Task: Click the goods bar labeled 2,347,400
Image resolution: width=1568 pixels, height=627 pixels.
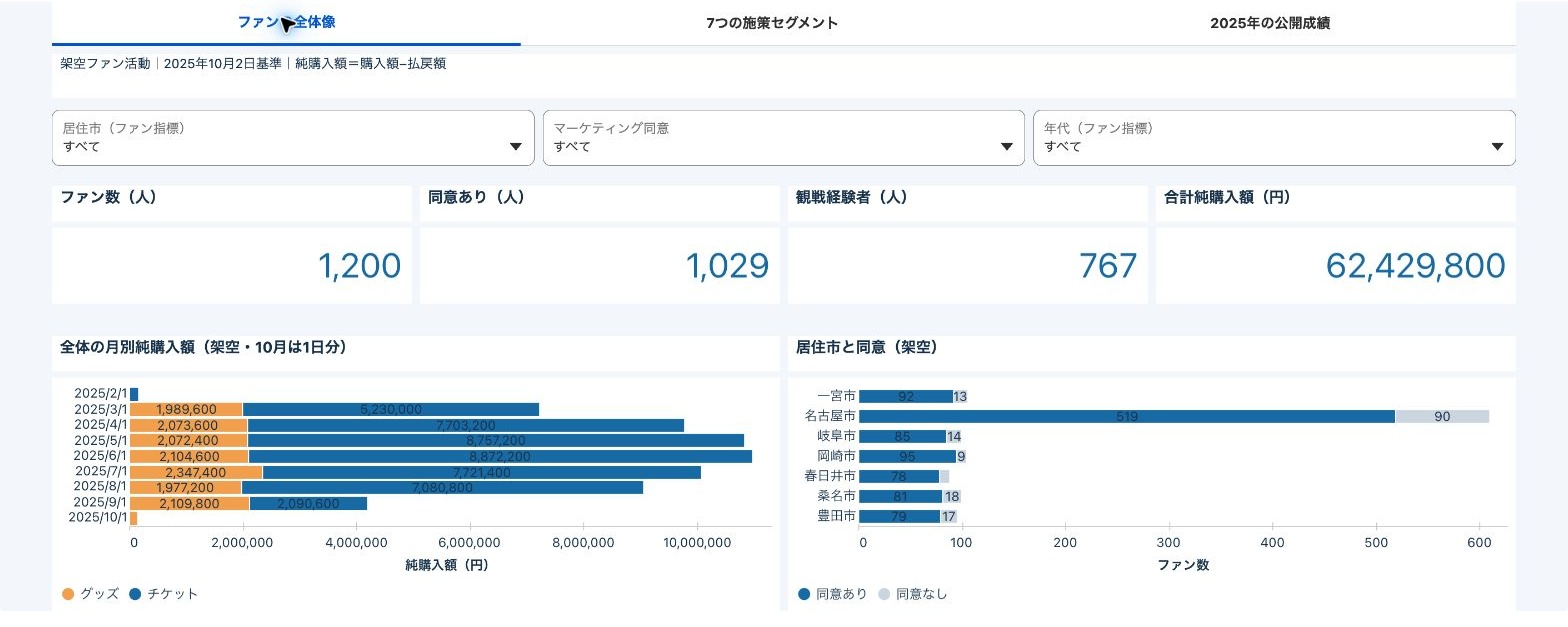Action: click(196, 472)
